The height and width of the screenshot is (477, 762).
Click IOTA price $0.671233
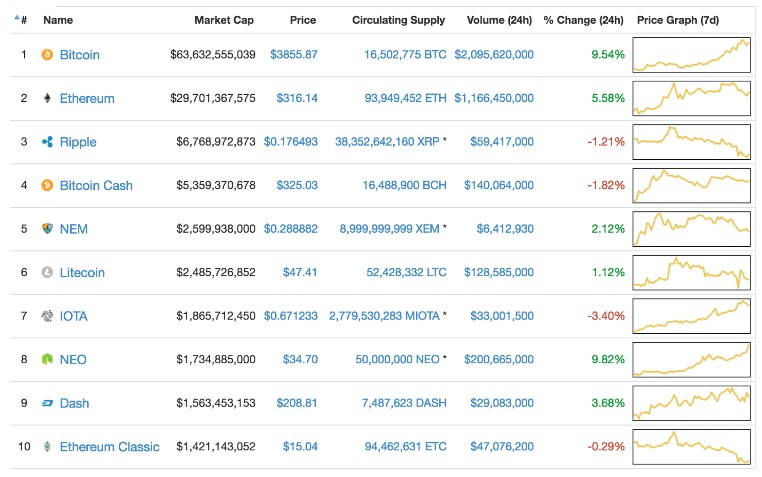[x=291, y=316]
